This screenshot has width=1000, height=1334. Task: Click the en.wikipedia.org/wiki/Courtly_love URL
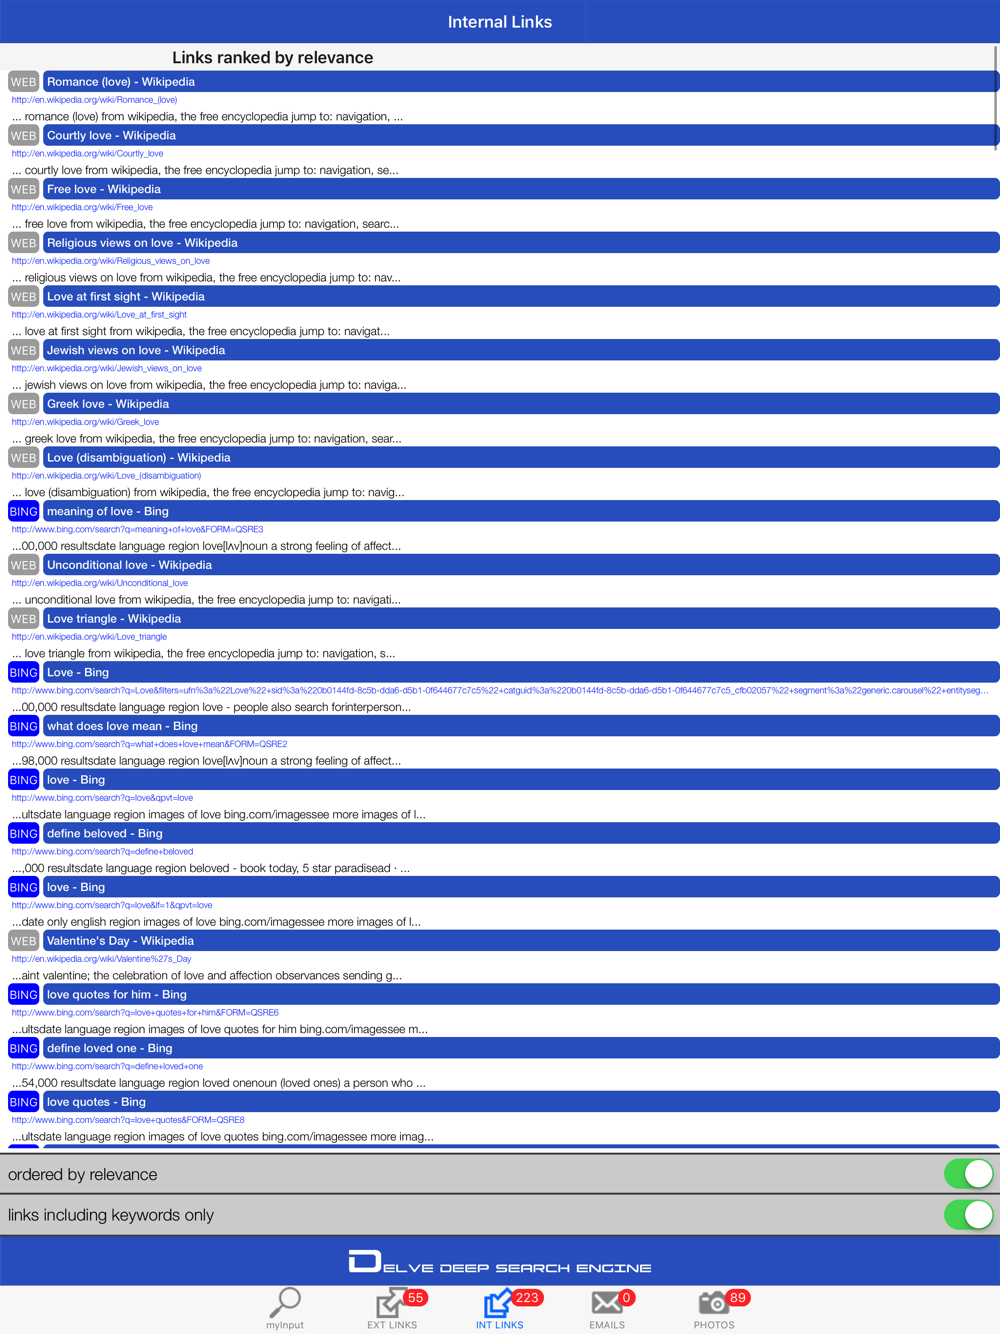pos(88,154)
